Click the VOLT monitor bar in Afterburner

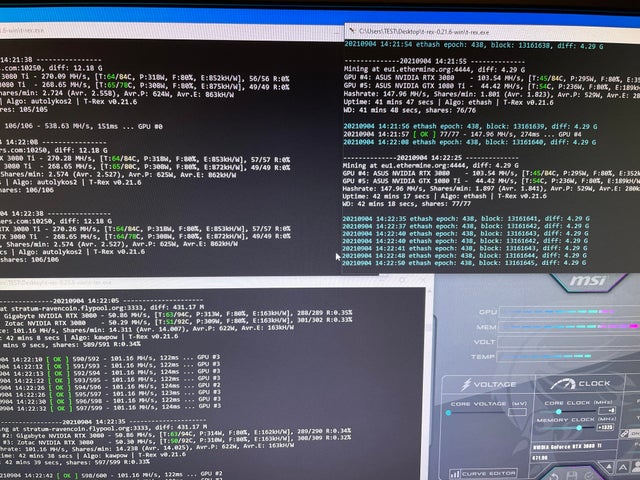click(569, 342)
